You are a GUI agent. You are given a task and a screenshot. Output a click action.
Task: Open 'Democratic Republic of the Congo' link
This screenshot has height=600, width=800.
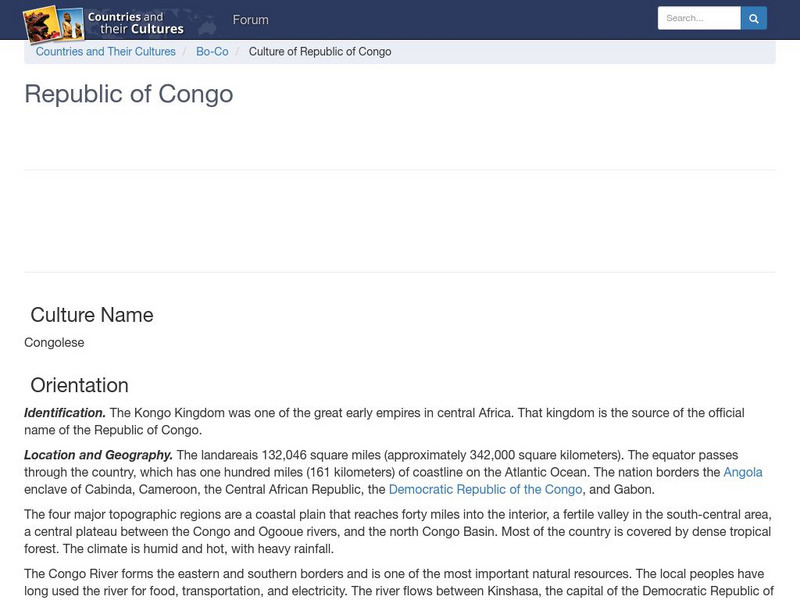click(485, 489)
